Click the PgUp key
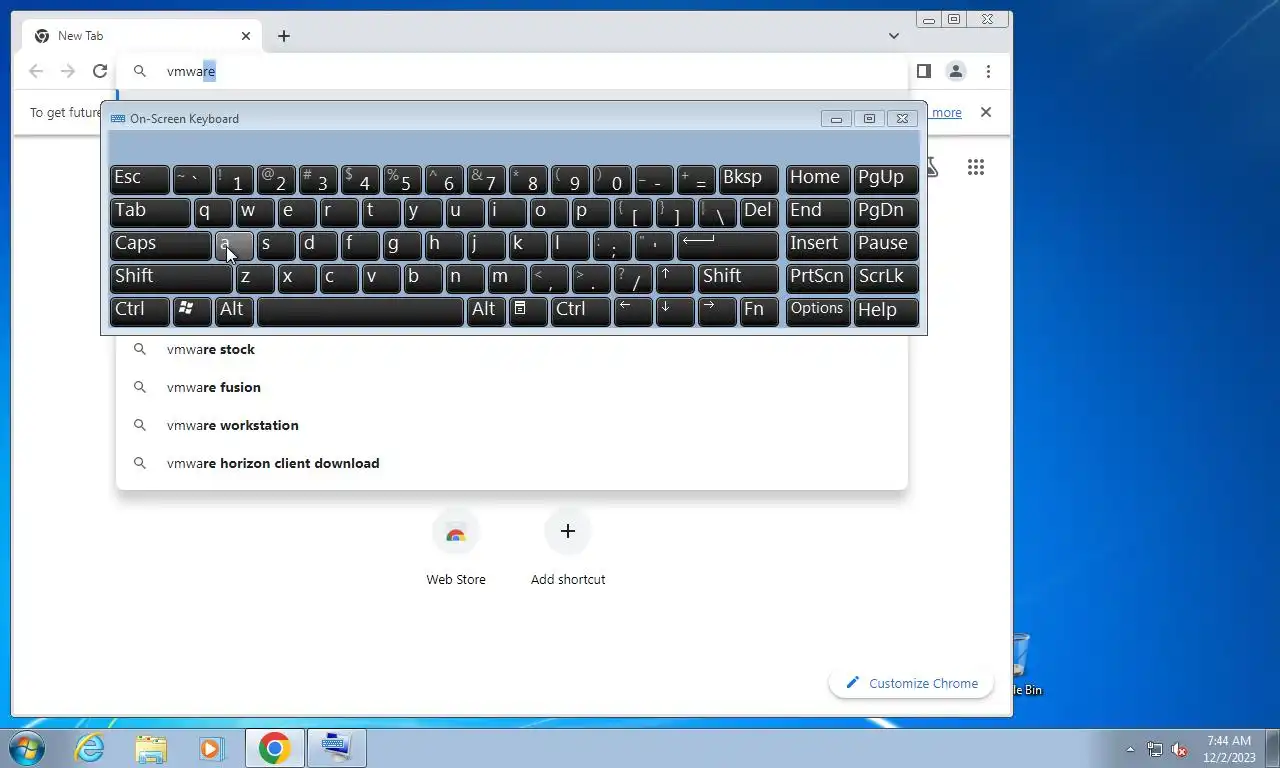Viewport: 1280px width, 768px height. (886, 179)
